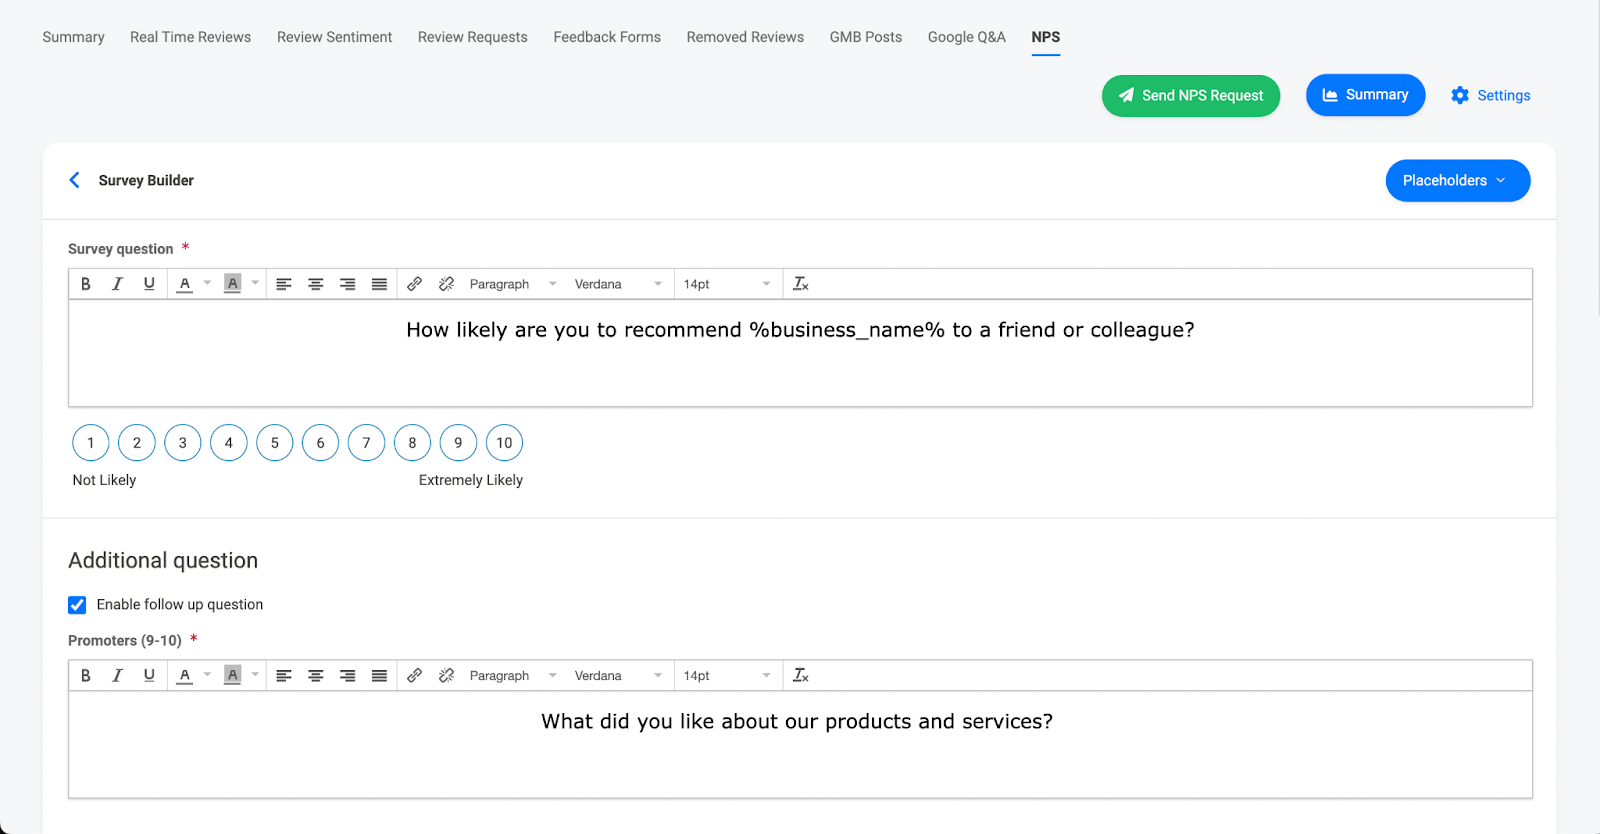Open Removed Reviews tab

click(x=745, y=37)
